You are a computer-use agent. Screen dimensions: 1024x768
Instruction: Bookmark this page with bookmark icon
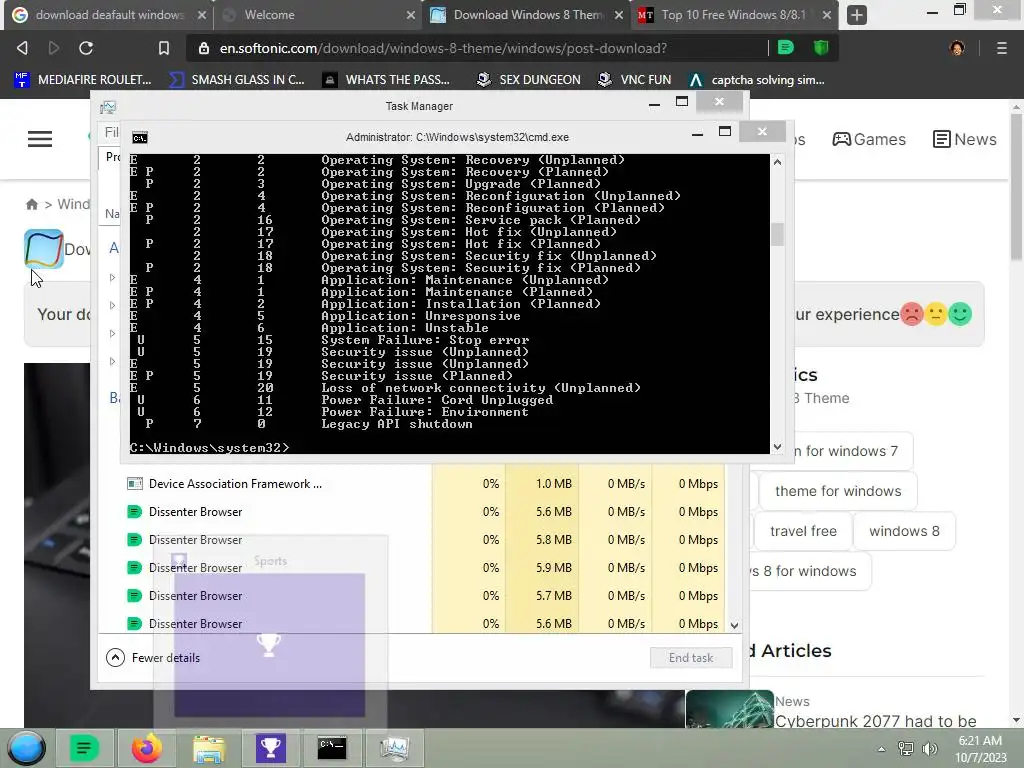coord(163,48)
